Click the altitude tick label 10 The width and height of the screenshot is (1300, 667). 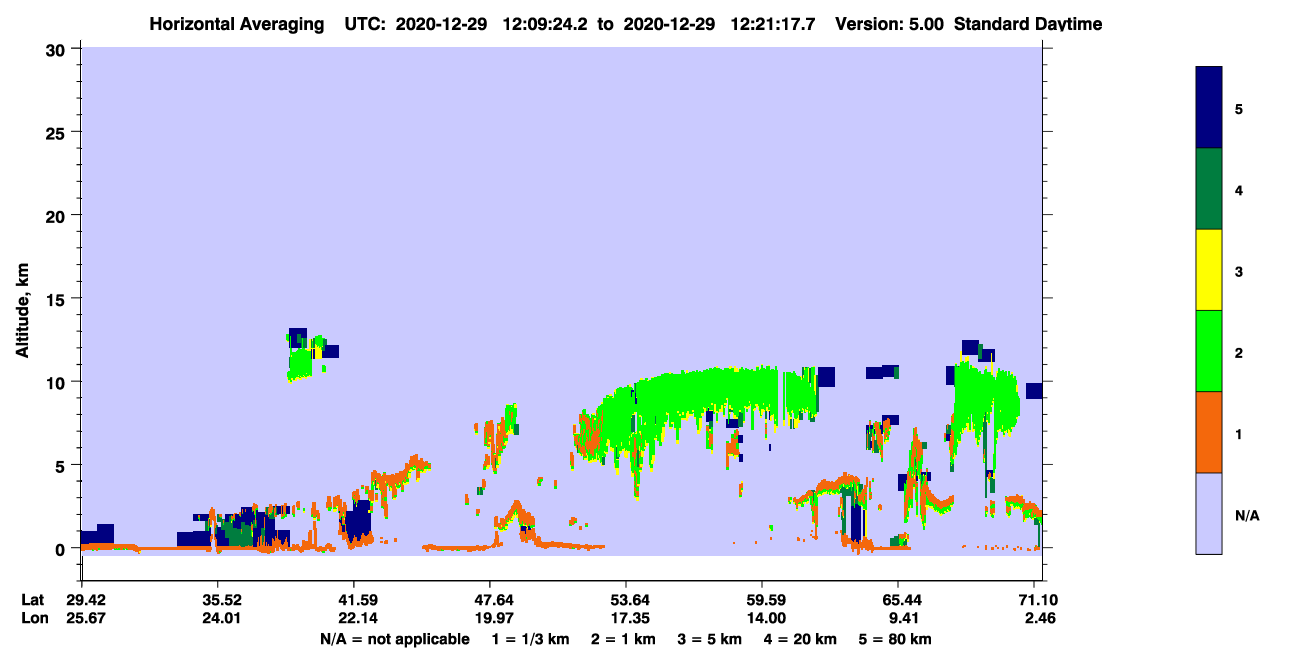point(56,382)
